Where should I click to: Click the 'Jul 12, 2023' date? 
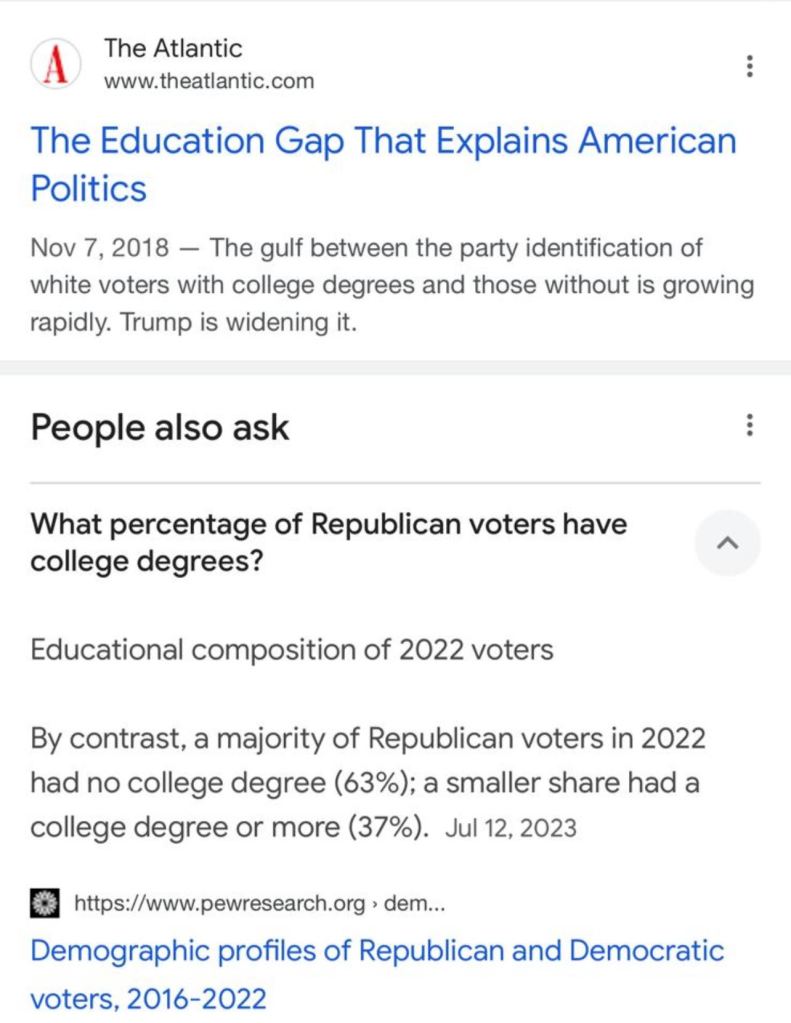[511, 829]
